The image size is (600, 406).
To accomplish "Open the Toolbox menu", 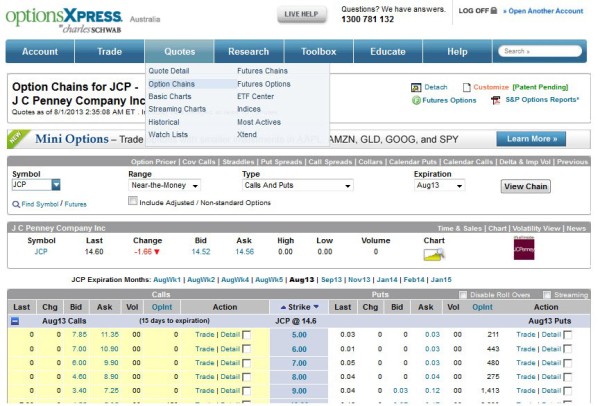I will click(x=318, y=51).
